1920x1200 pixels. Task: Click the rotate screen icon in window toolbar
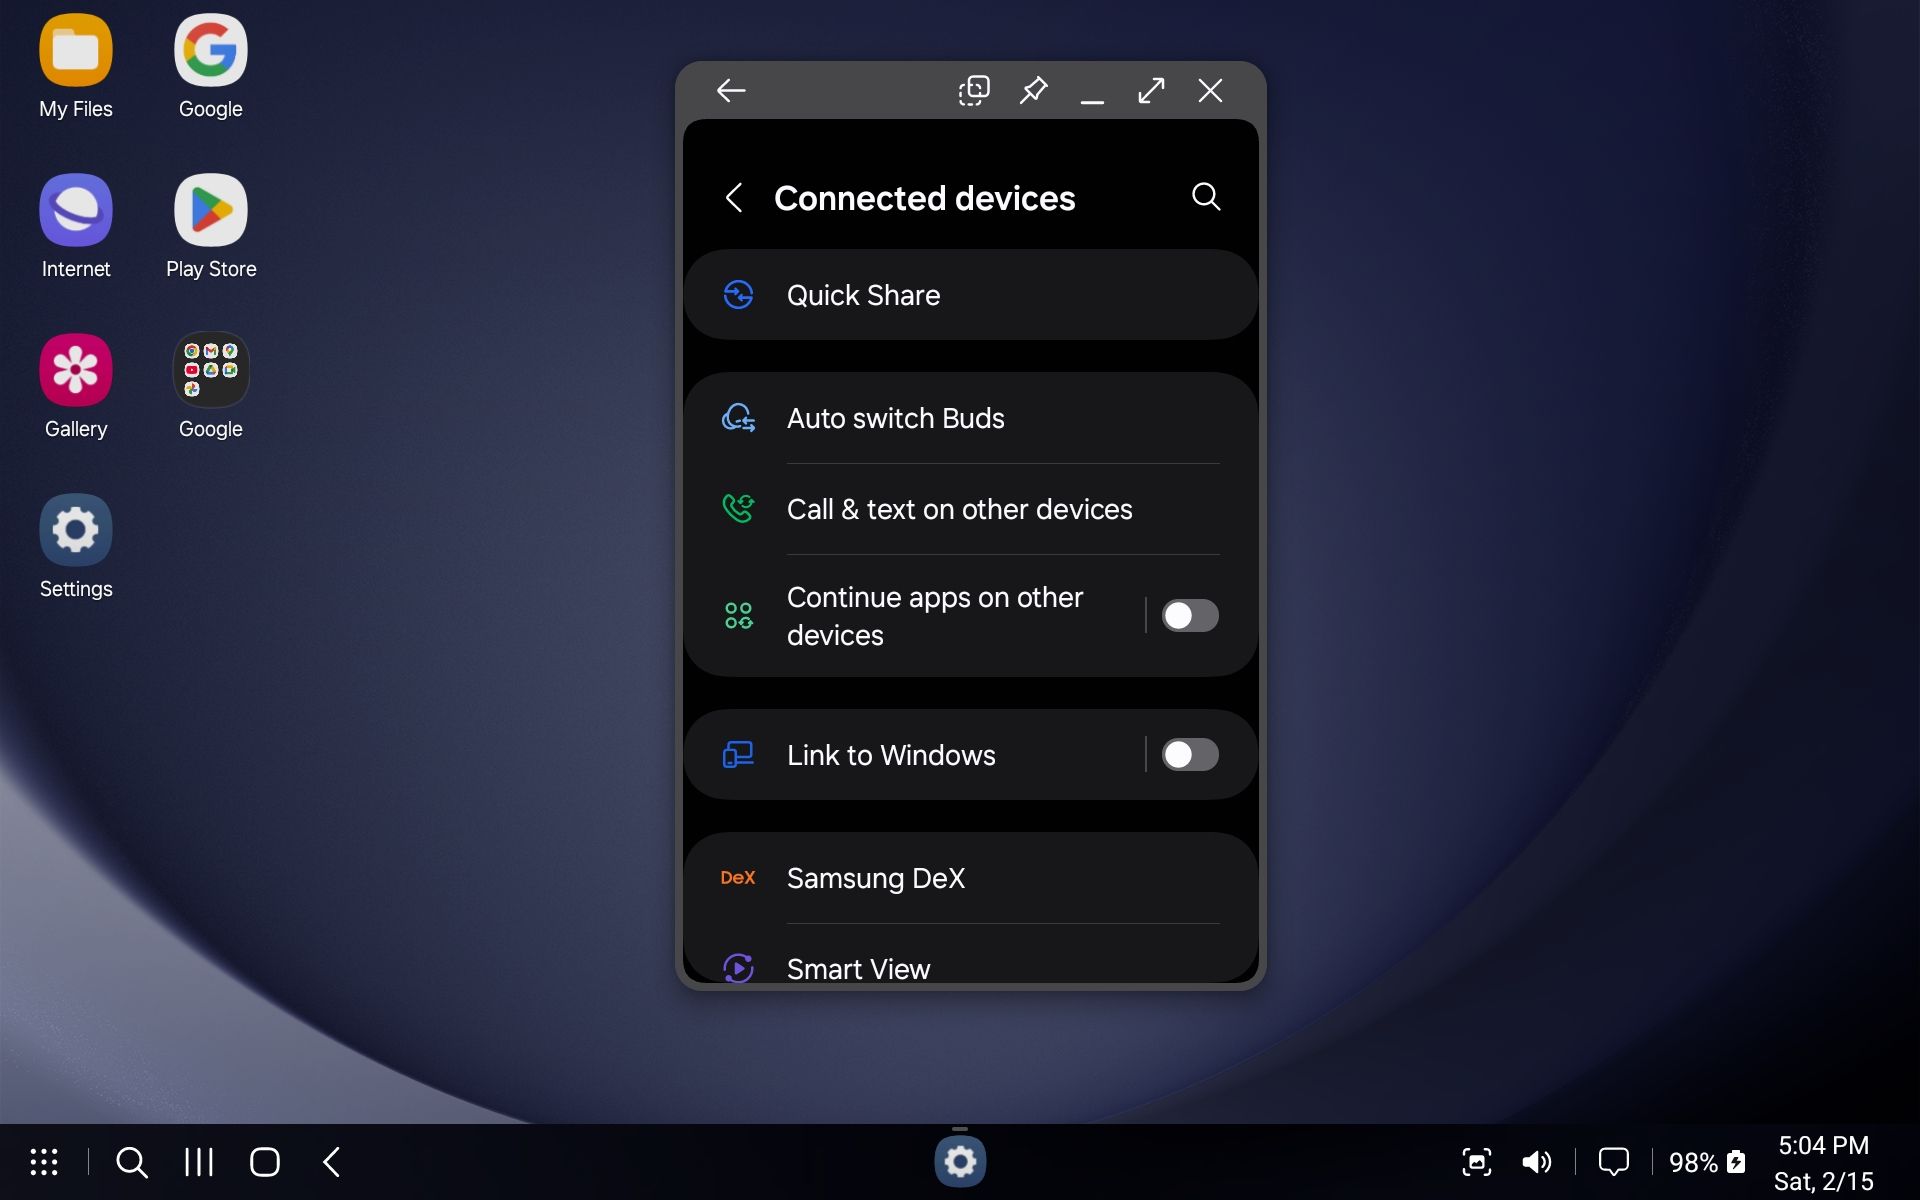[974, 90]
